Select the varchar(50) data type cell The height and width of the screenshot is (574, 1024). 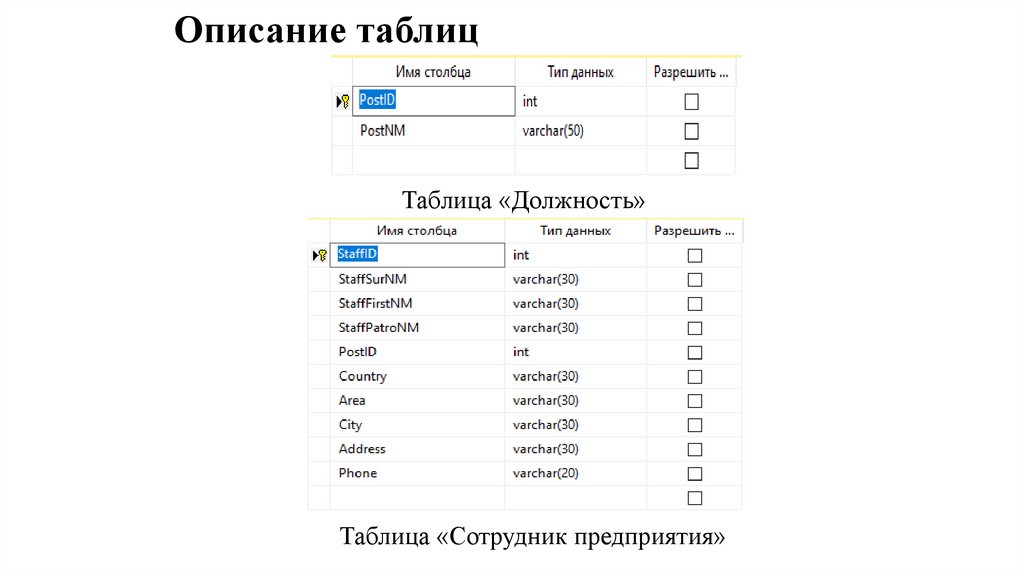(x=581, y=131)
